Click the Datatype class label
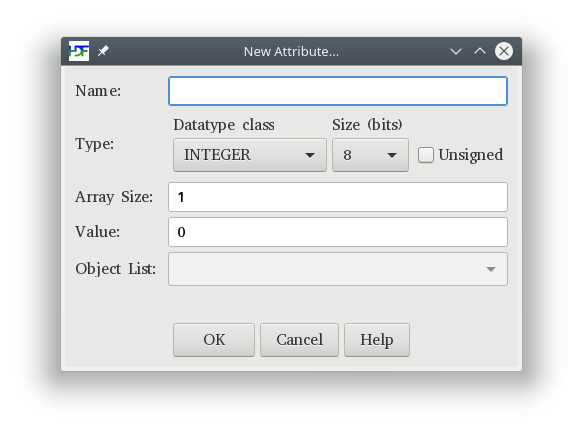Screen dimensions: 583x432 224,125
